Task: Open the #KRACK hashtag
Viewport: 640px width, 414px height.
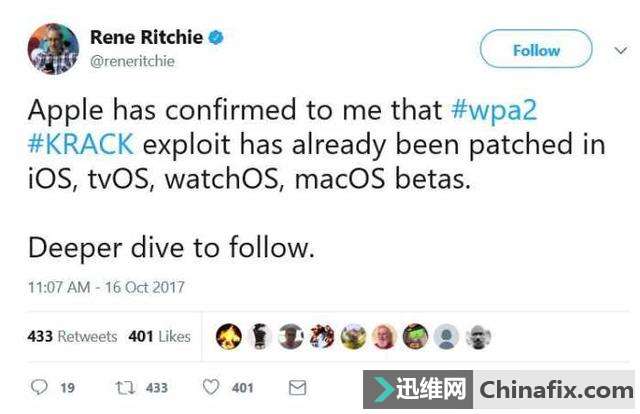Action: tap(81, 144)
